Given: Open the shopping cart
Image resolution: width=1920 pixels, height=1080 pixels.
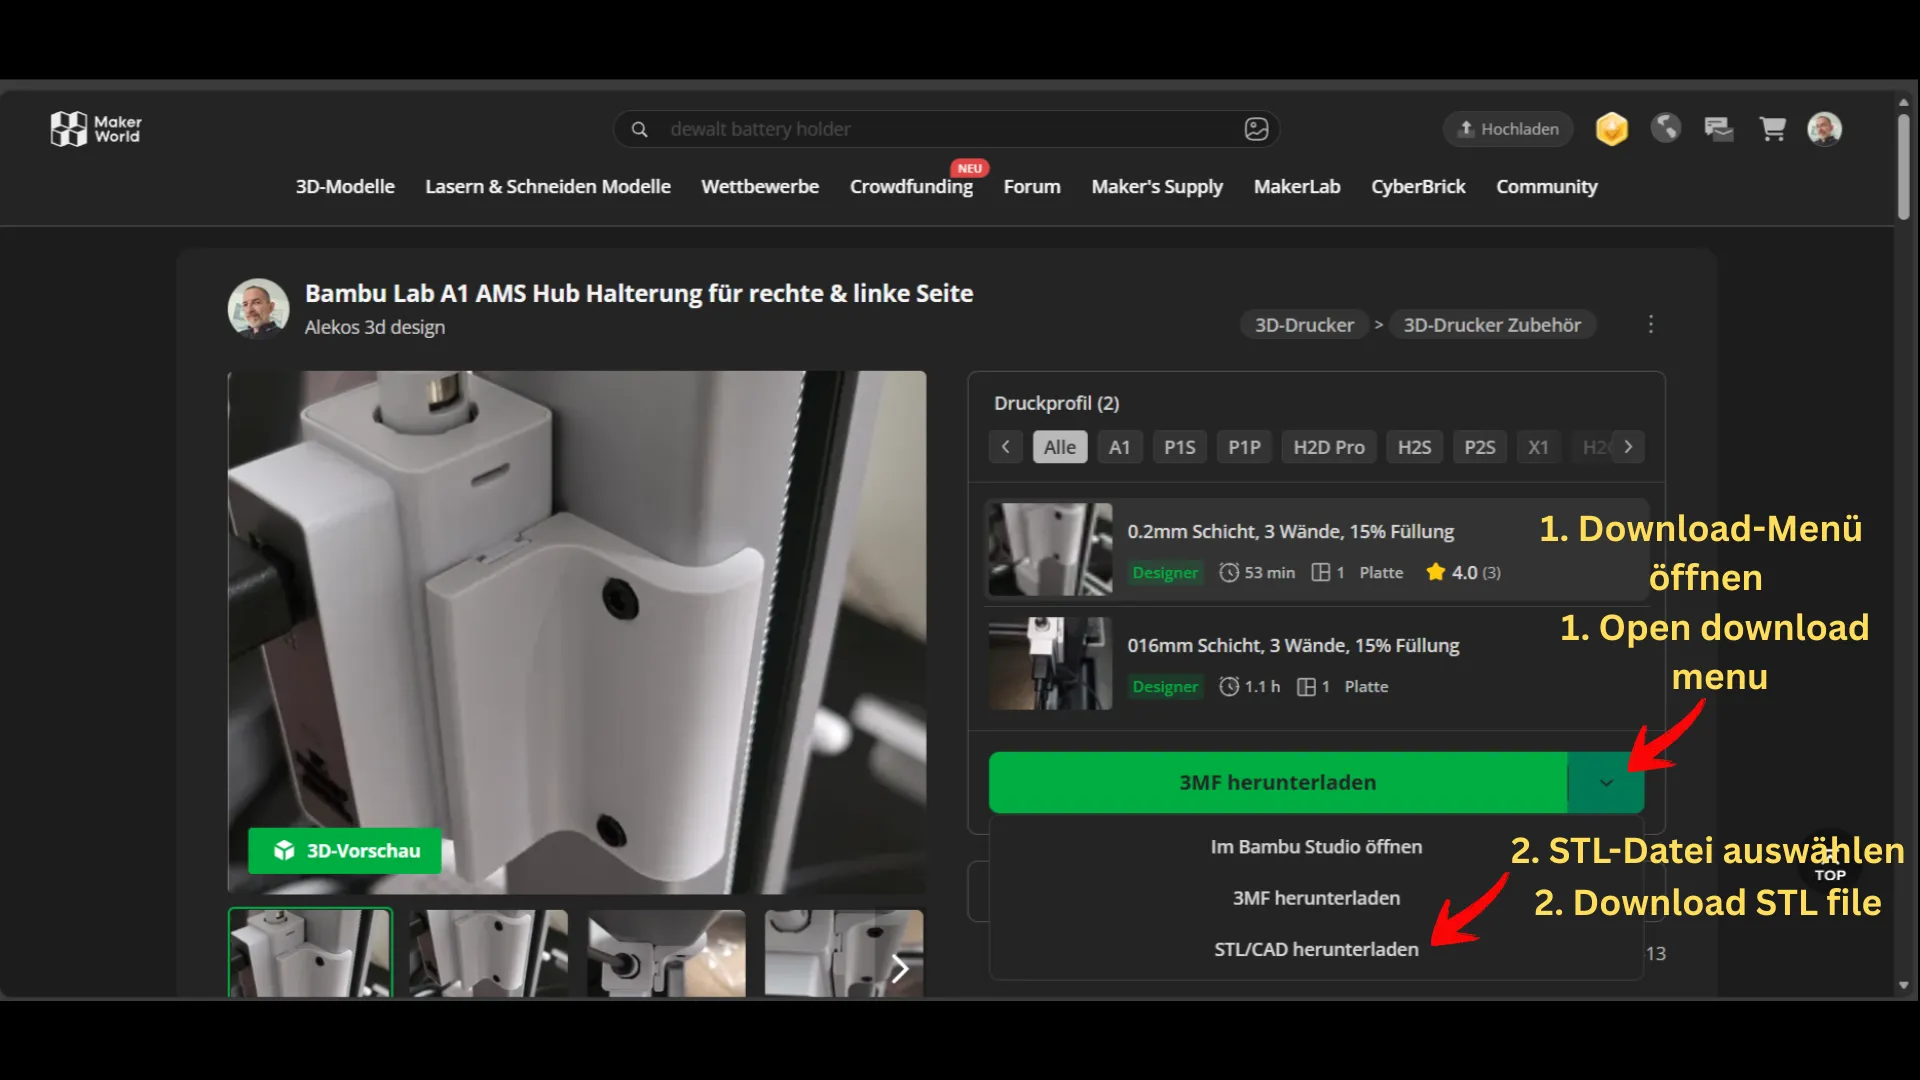Looking at the screenshot, I should pyautogui.click(x=1773, y=129).
